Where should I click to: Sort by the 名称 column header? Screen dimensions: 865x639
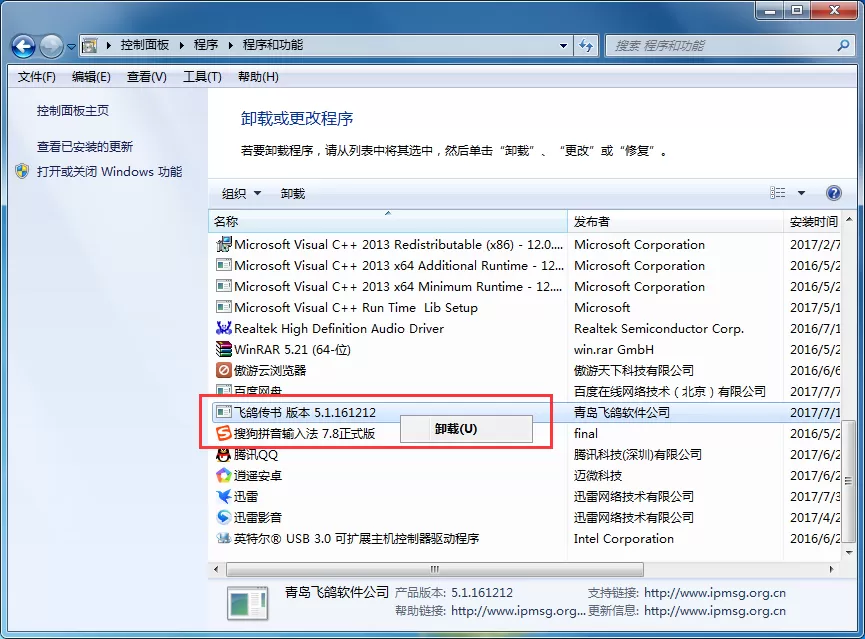click(388, 221)
